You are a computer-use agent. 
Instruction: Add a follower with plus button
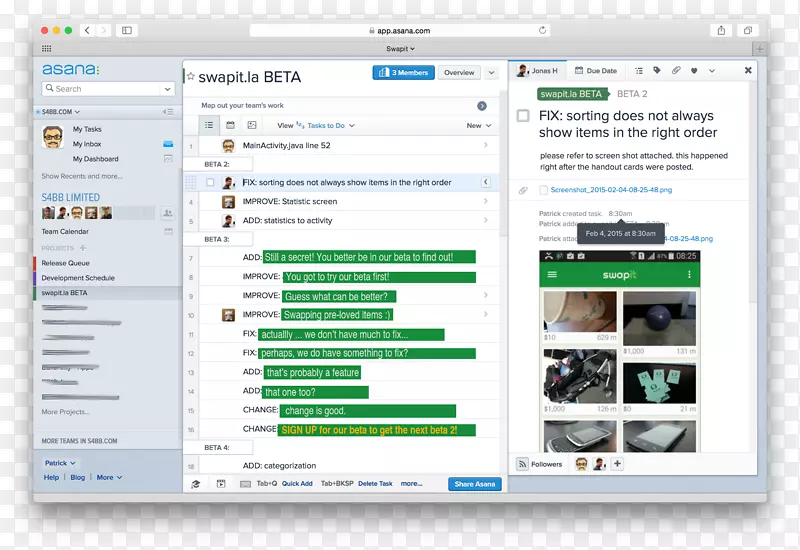[617, 464]
